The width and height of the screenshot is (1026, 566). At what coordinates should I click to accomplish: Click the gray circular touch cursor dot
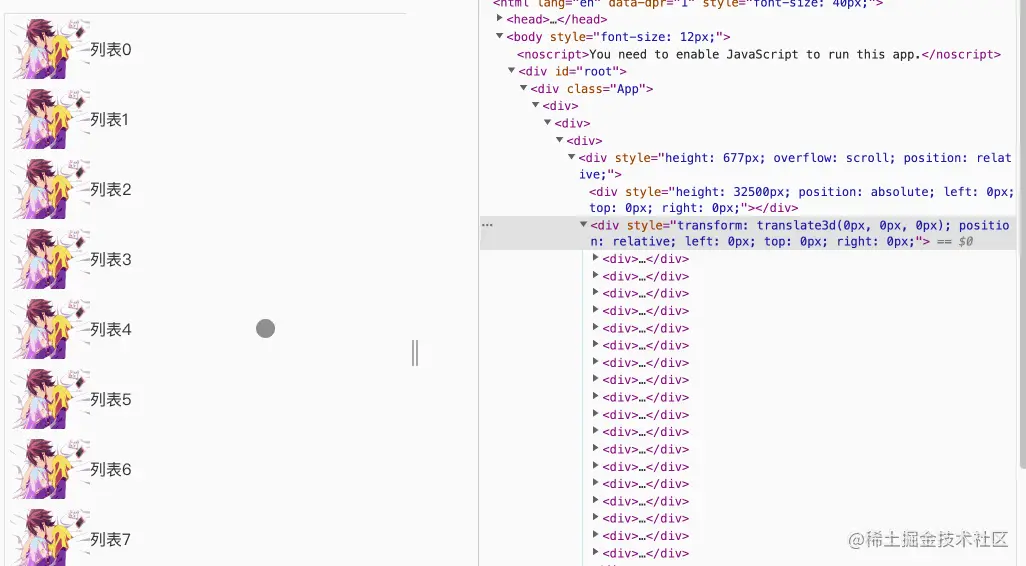[x=265, y=328]
